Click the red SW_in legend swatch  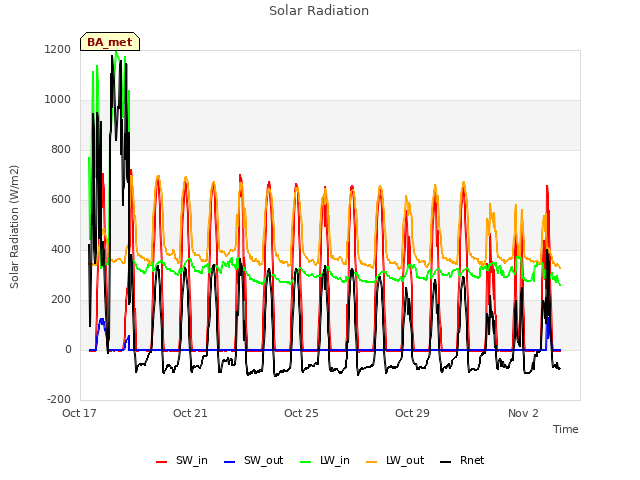pos(162,462)
